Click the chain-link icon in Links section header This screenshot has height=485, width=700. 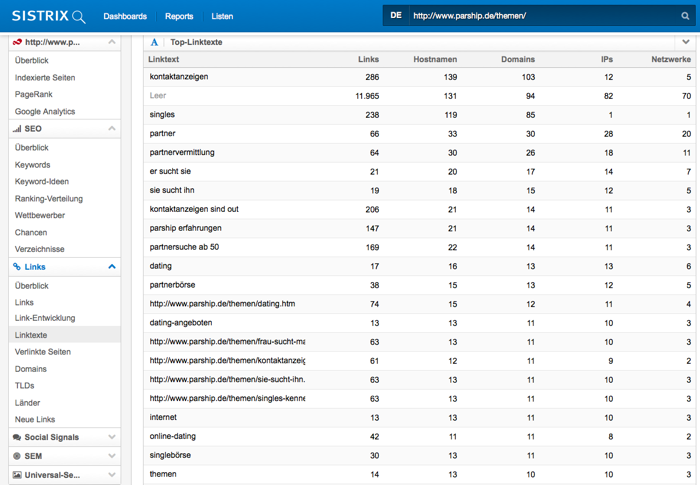(x=16, y=267)
